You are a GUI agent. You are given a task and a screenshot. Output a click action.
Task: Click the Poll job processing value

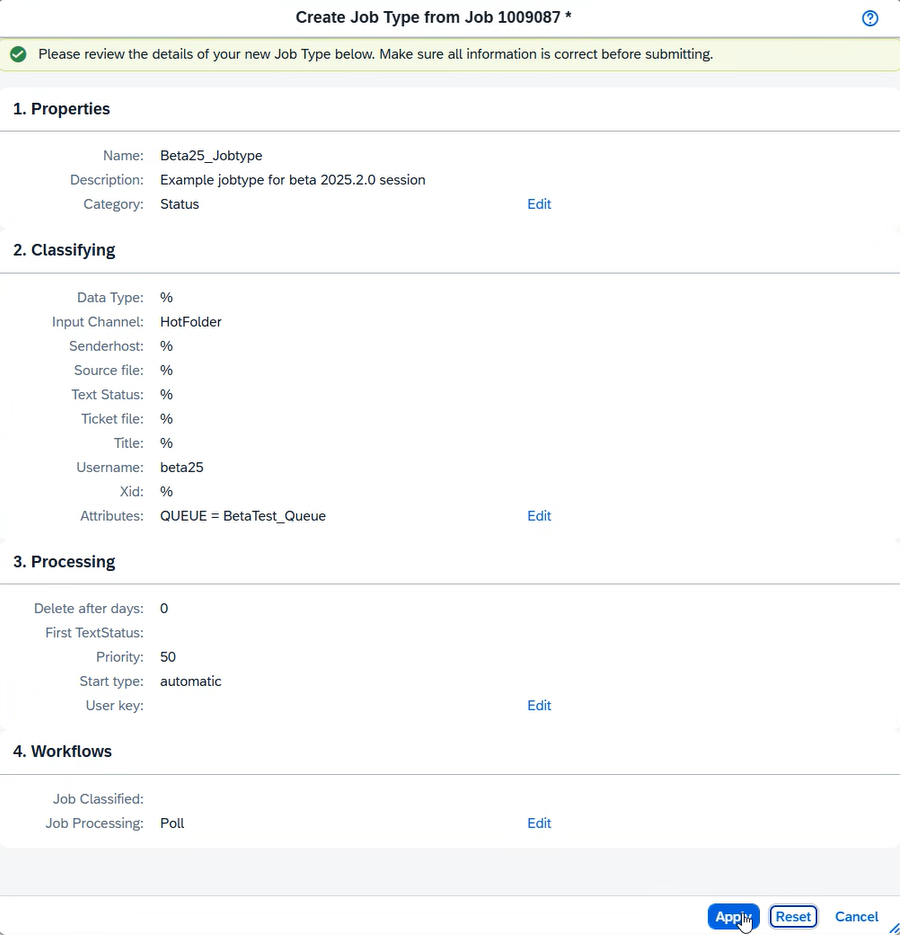pyautogui.click(x=172, y=823)
